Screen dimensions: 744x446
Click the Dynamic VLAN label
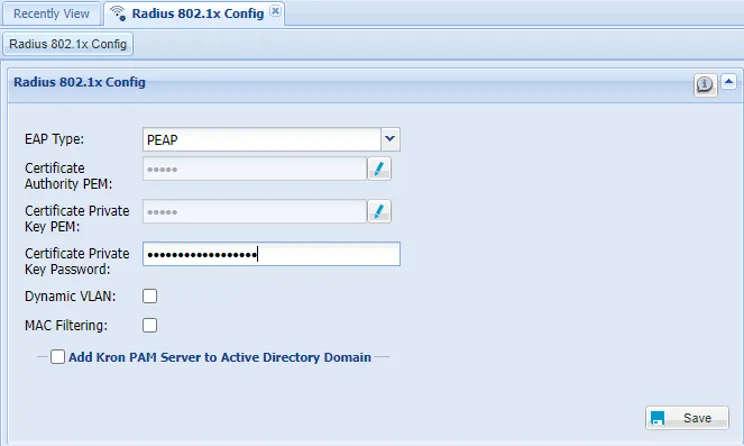tap(70, 296)
